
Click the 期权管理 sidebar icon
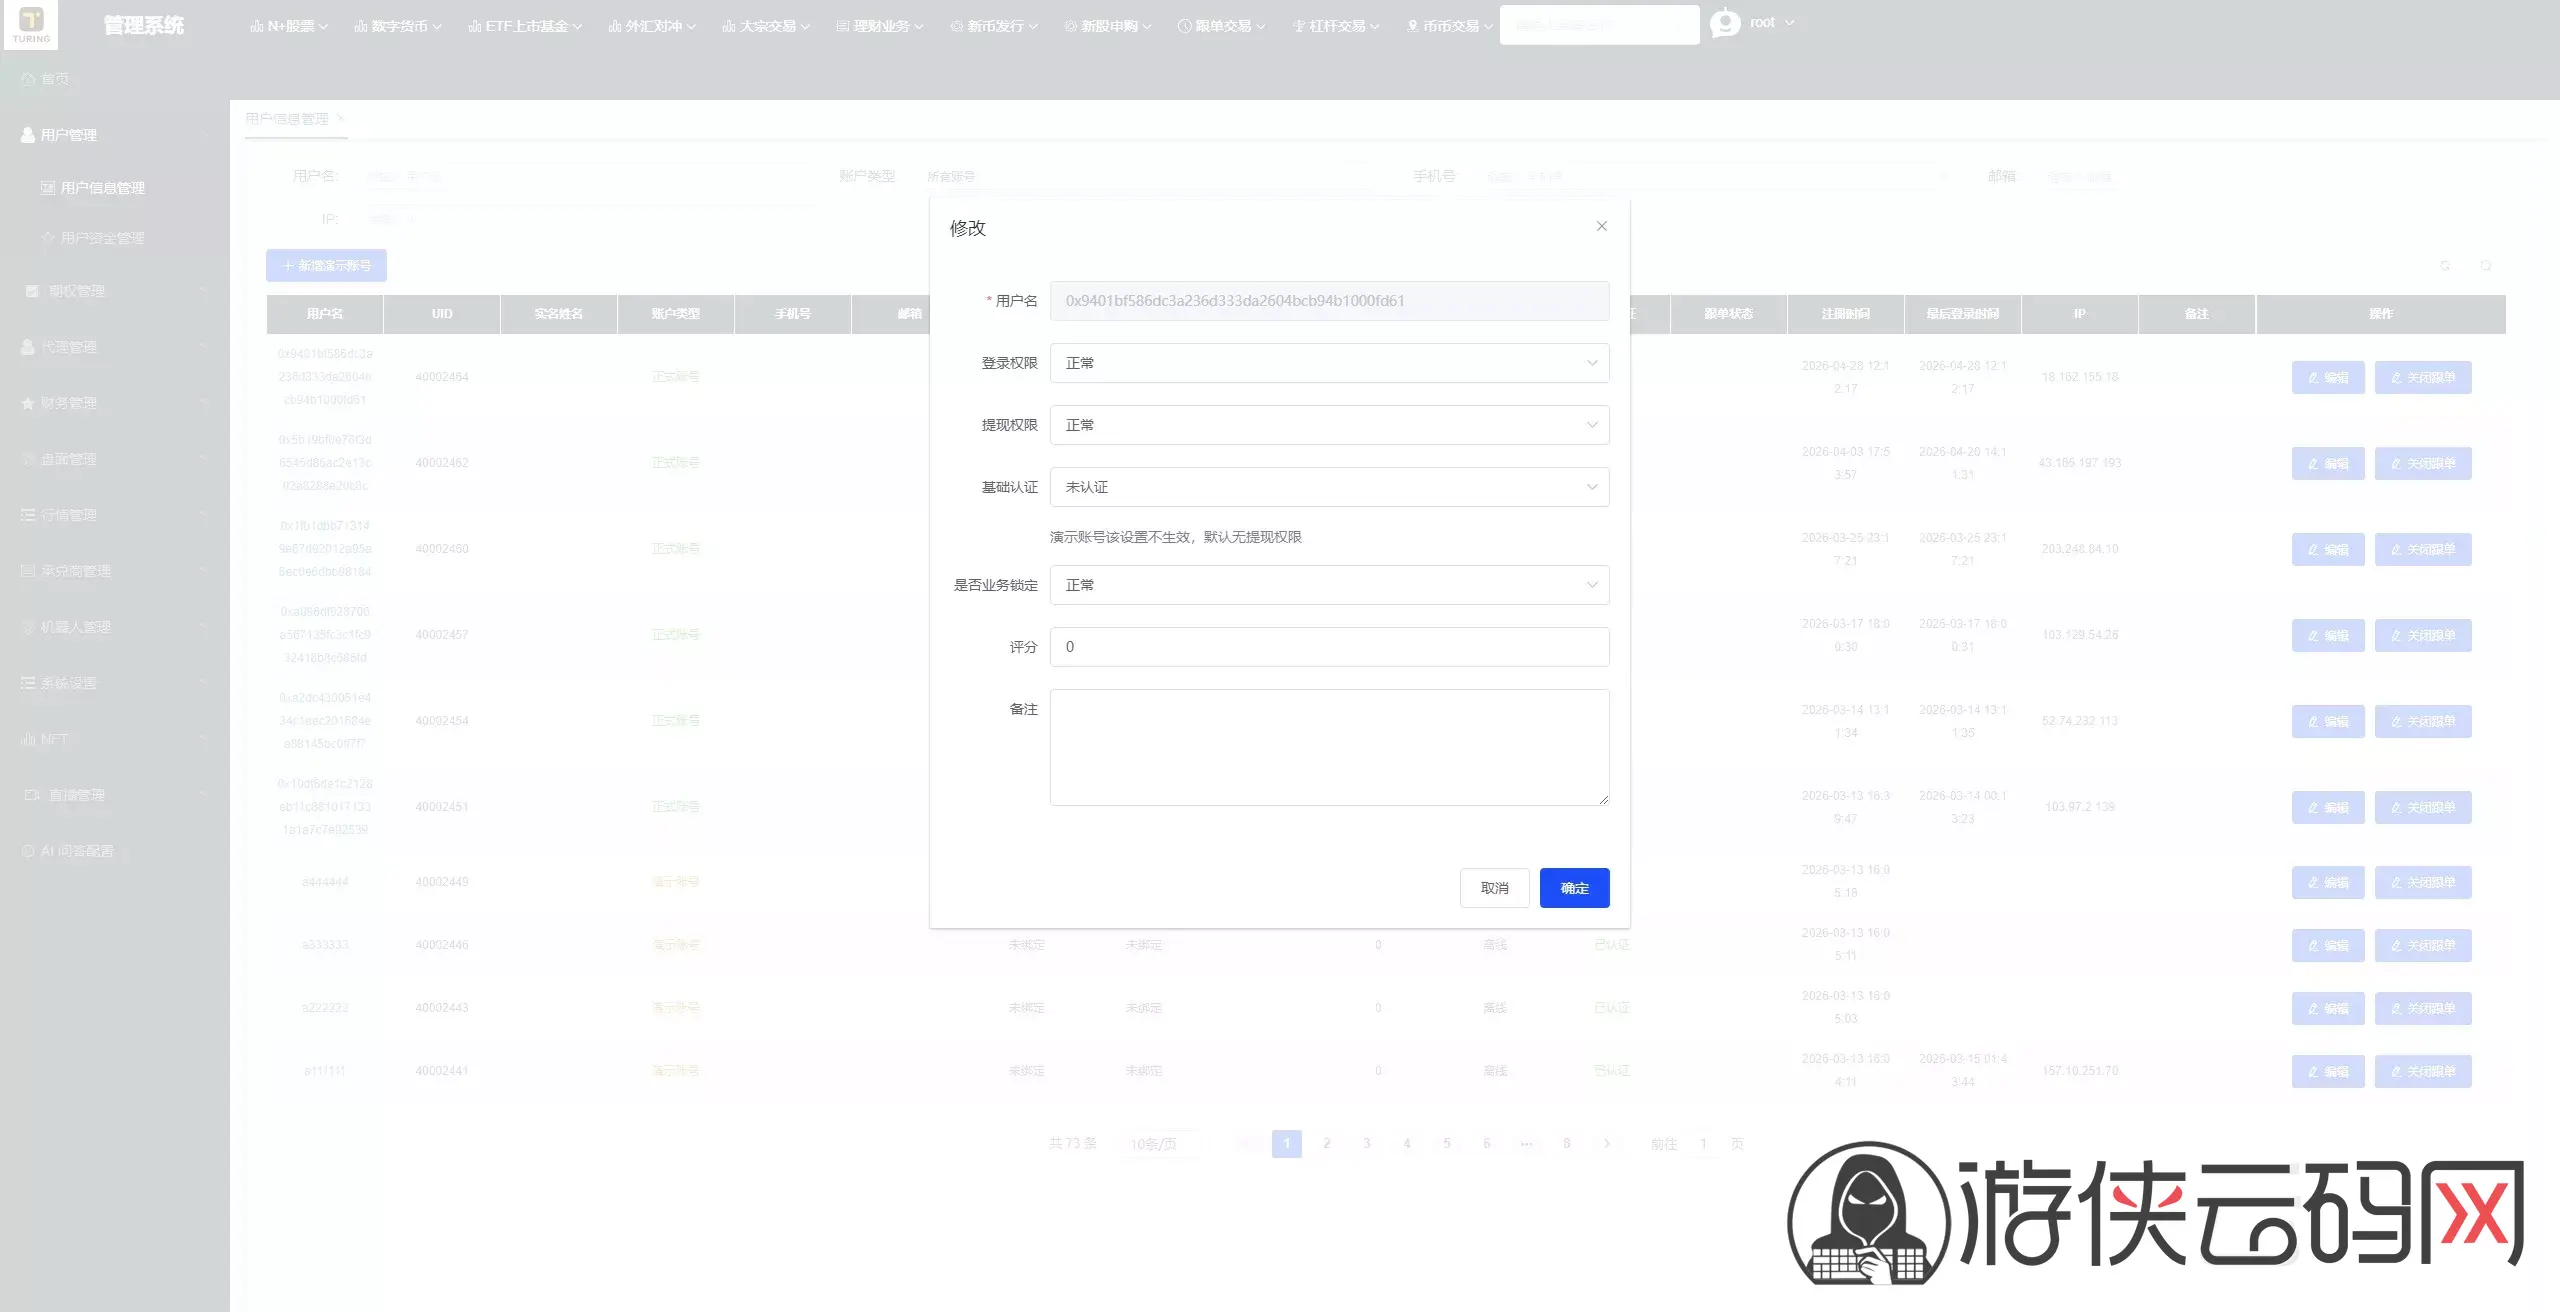pos(32,291)
